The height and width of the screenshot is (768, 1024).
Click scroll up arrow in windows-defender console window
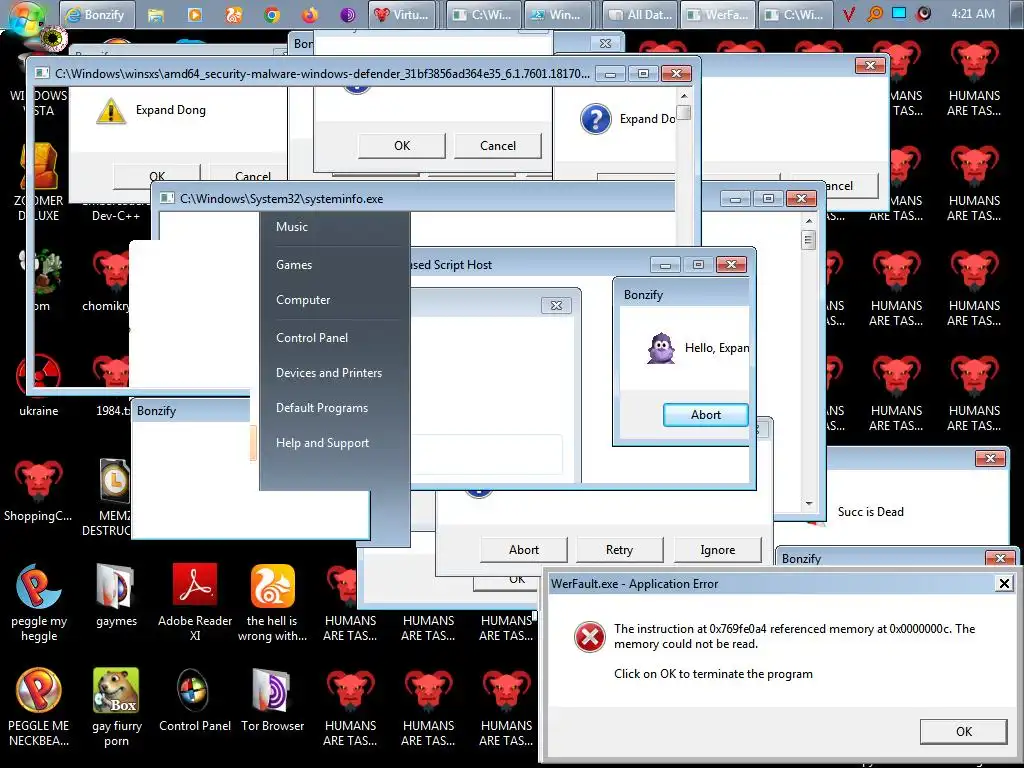[x=684, y=96]
